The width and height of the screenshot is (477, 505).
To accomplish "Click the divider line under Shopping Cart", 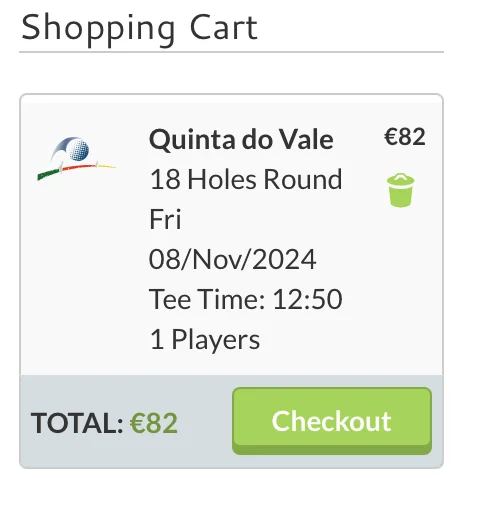I will pos(231,52).
